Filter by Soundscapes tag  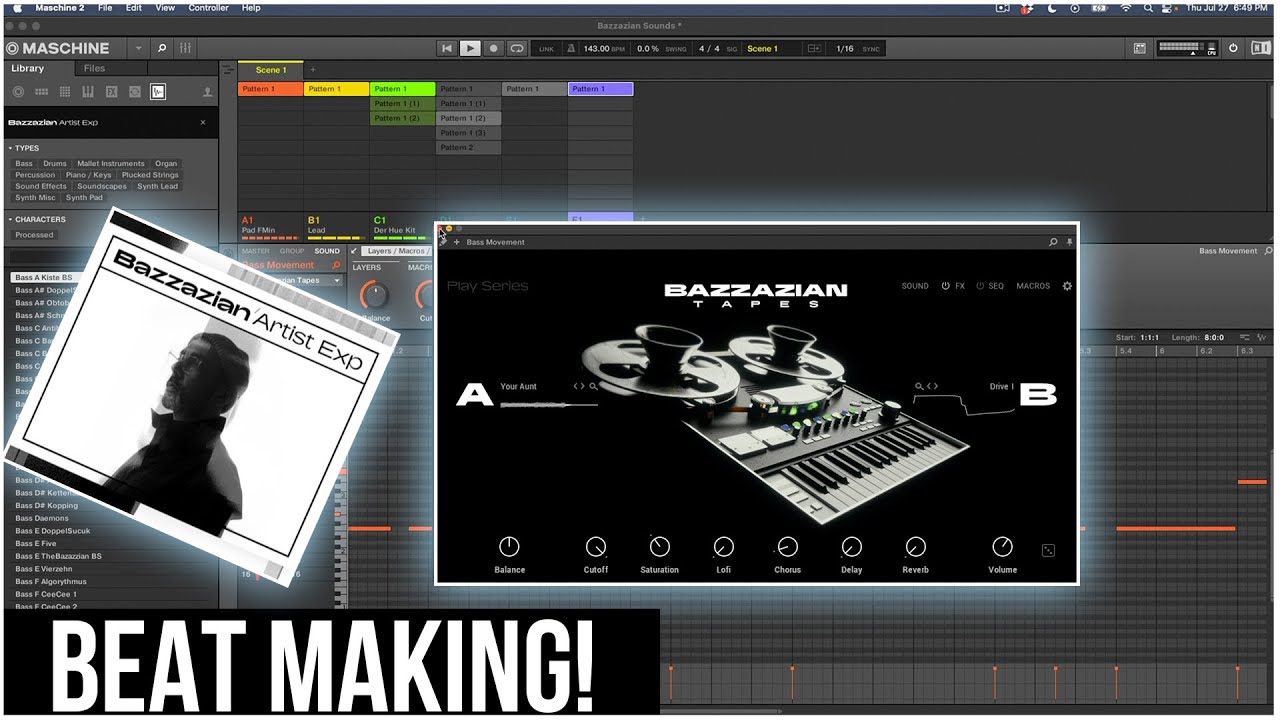coord(102,186)
